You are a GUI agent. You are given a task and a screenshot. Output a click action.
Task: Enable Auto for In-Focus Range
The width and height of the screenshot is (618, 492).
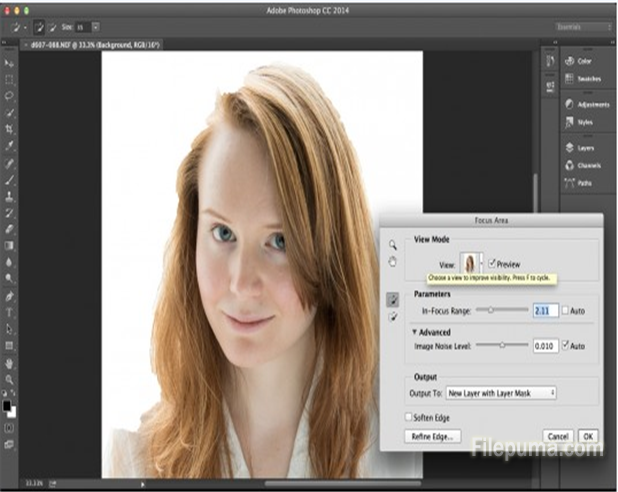566,311
